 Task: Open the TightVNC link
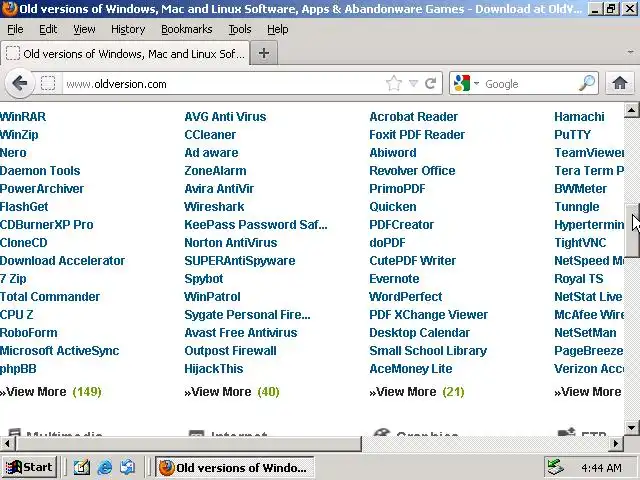click(580, 242)
